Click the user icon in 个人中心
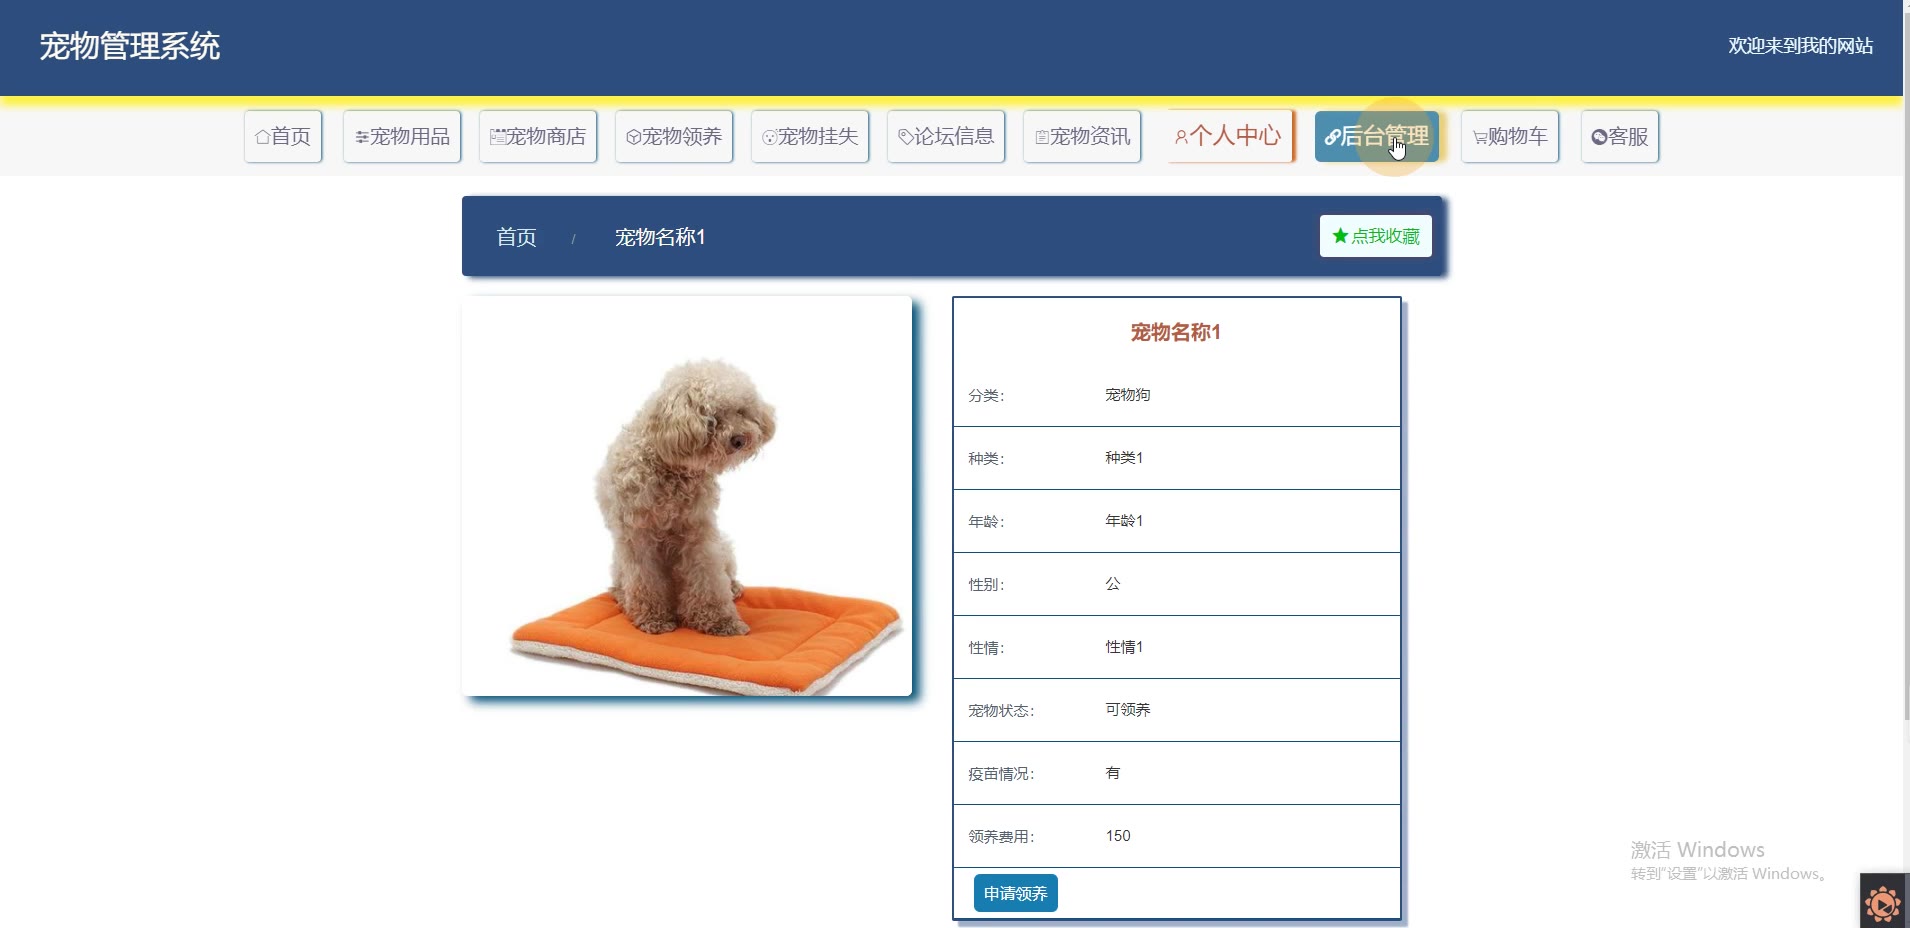This screenshot has height=928, width=1910. [1181, 137]
